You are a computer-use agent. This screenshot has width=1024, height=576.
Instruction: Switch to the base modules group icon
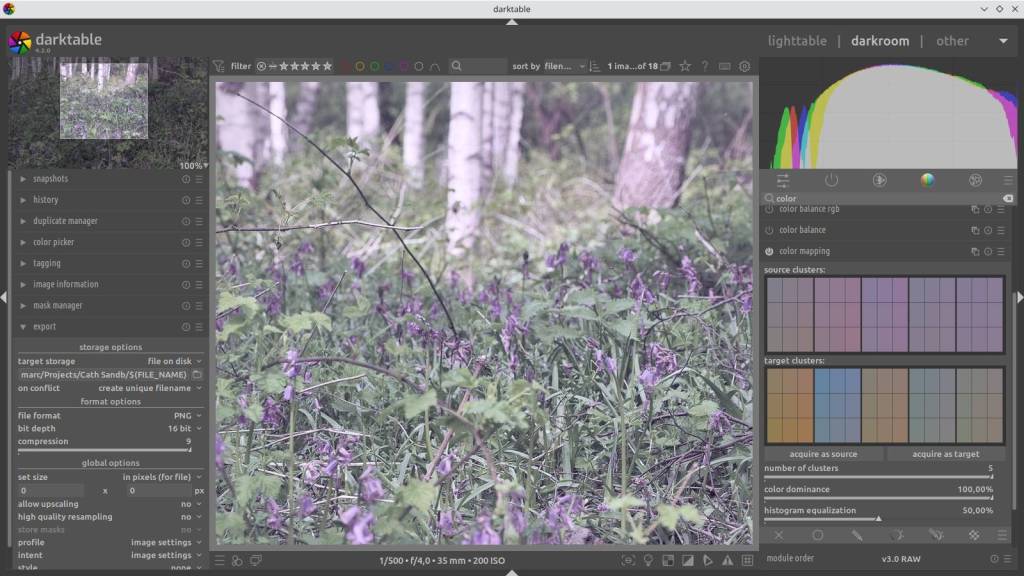point(879,180)
